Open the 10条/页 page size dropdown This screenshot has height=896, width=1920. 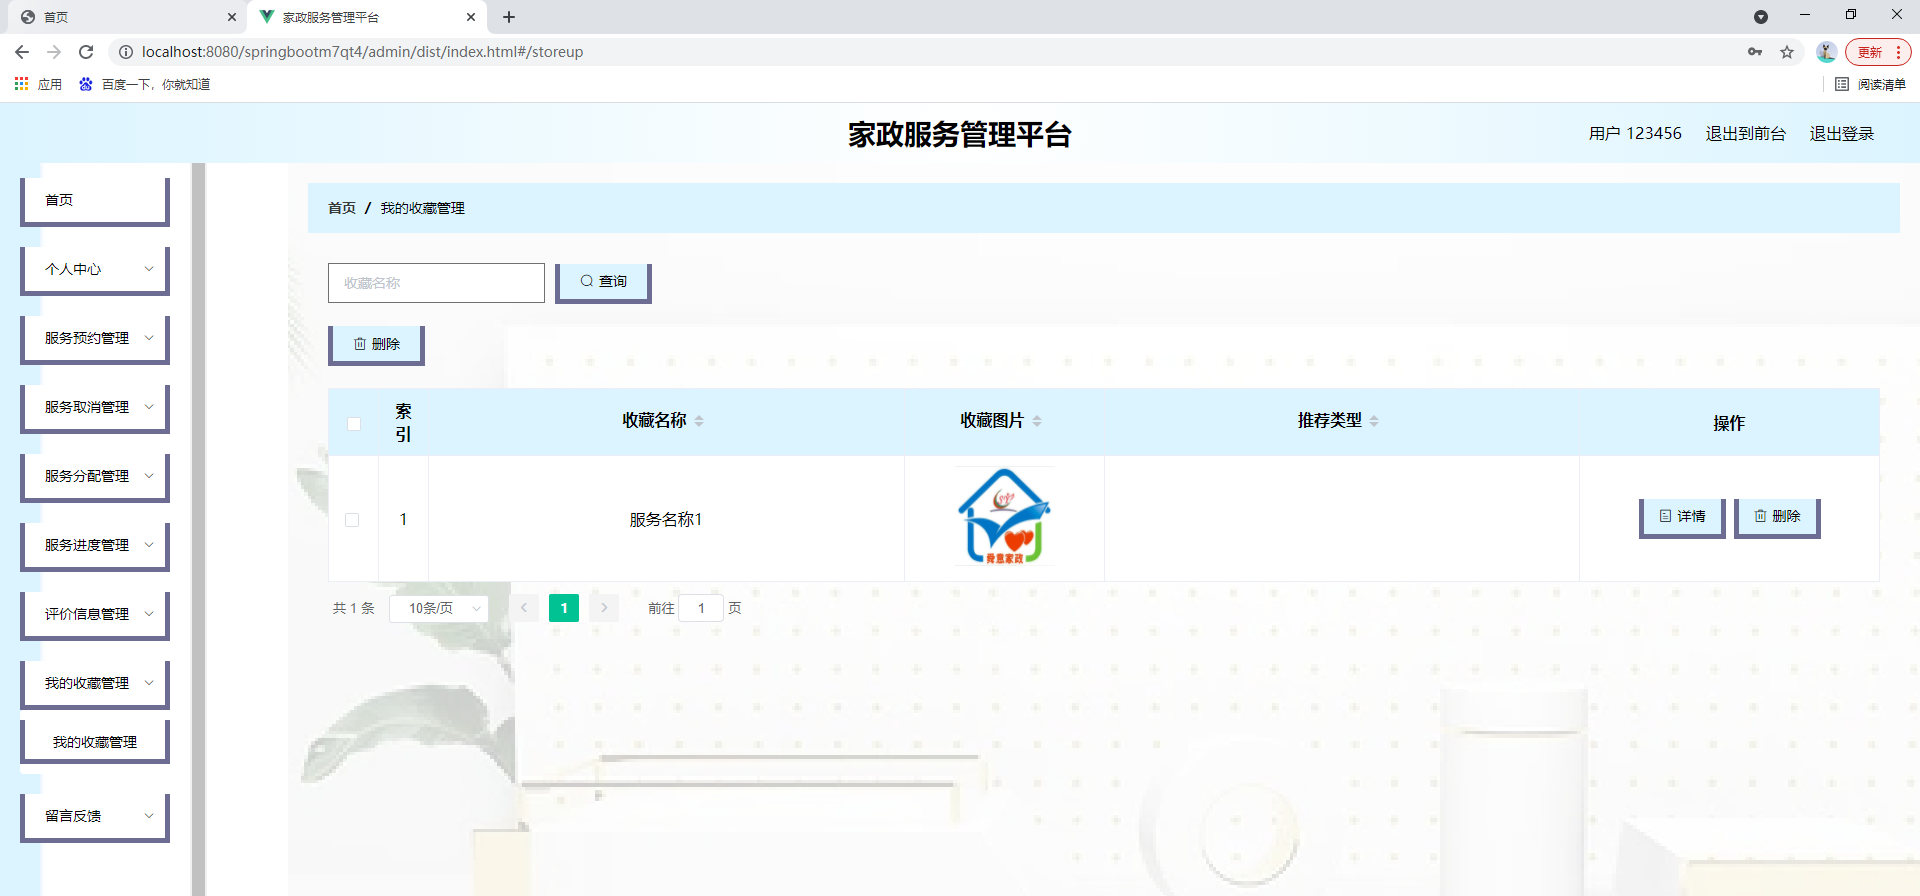click(439, 608)
